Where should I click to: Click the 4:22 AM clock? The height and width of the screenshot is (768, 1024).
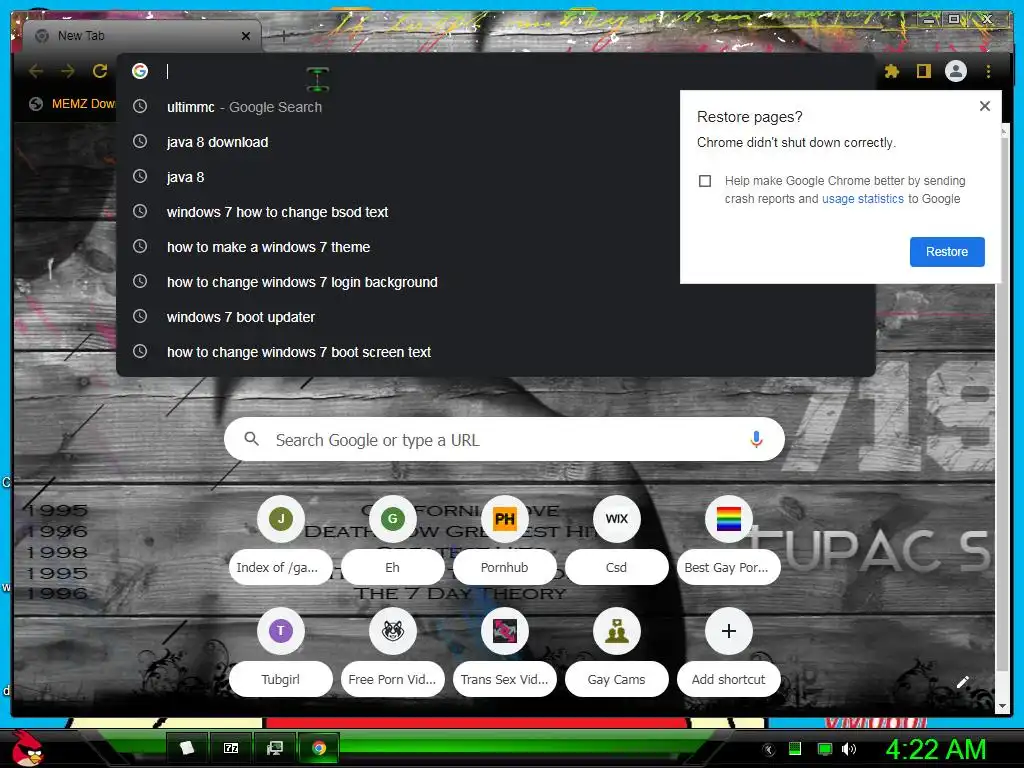coord(936,749)
